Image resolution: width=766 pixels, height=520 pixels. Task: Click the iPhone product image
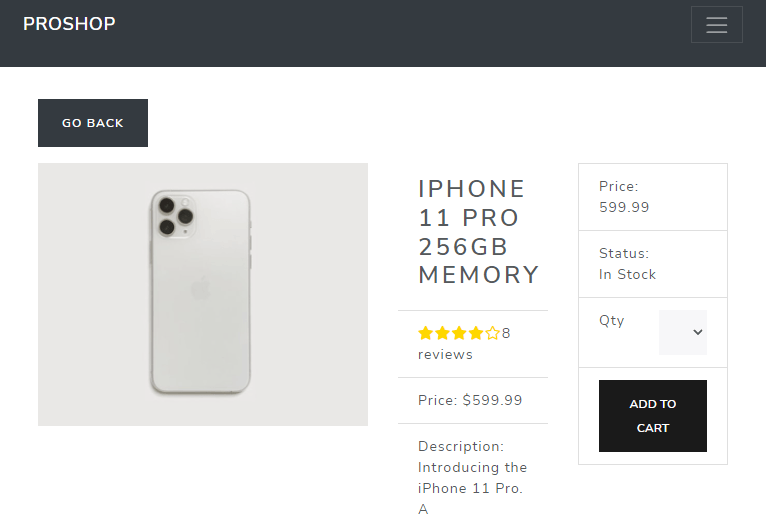tap(203, 294)
